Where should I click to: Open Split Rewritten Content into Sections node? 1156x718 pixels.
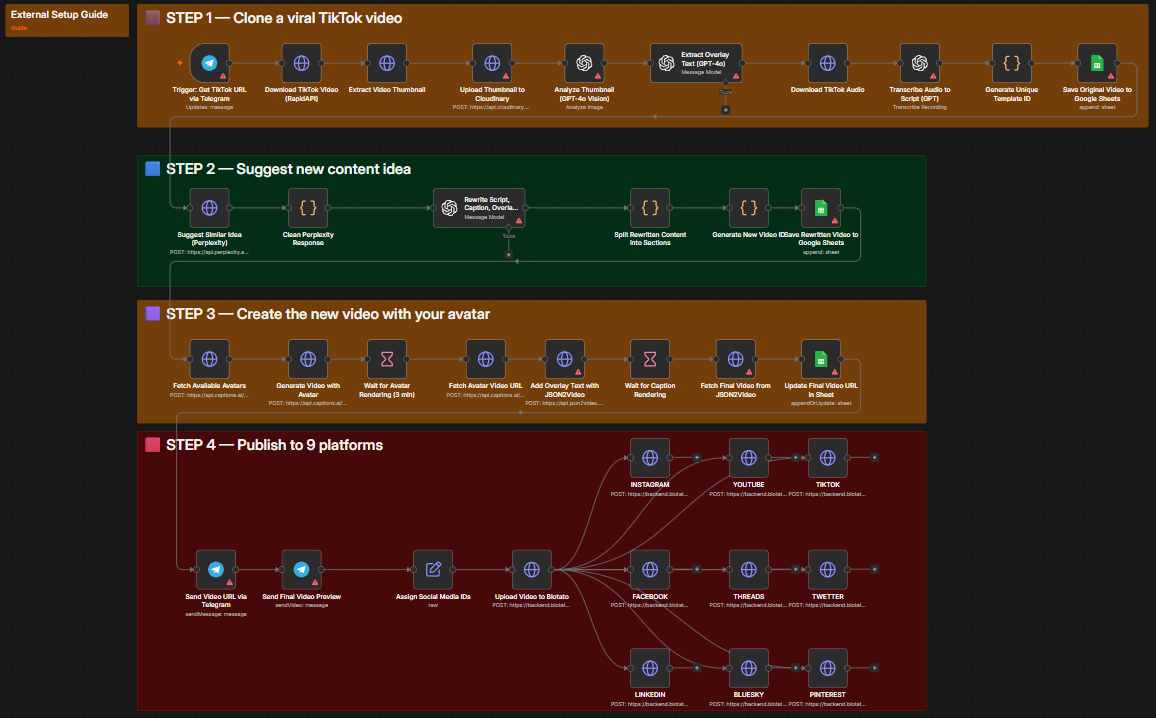coord(650,208)
